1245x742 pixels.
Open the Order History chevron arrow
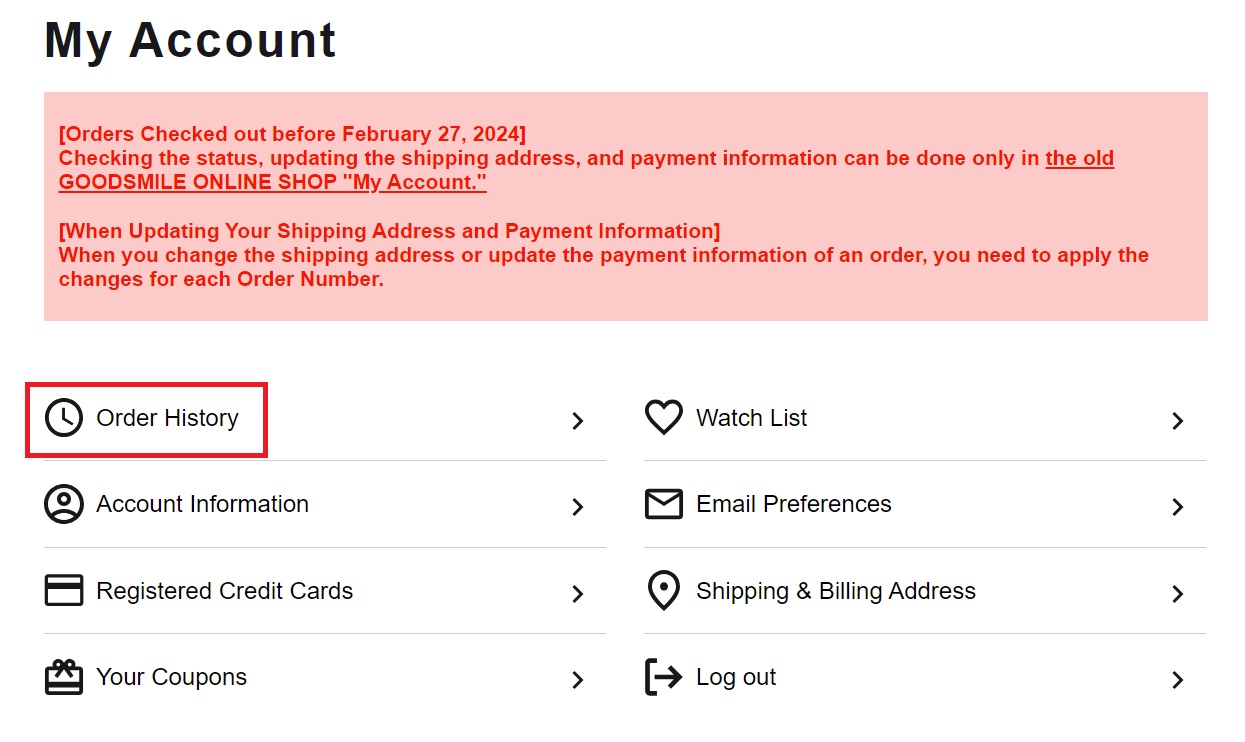point(578,421)
